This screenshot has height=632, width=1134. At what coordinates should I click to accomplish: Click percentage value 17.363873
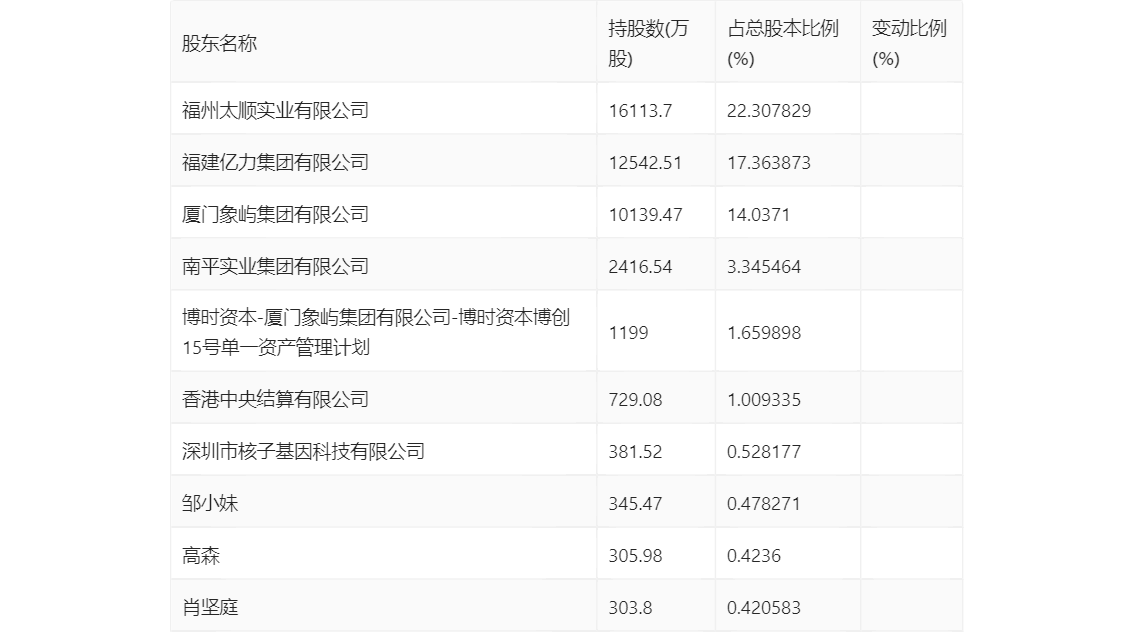(769, 163)
